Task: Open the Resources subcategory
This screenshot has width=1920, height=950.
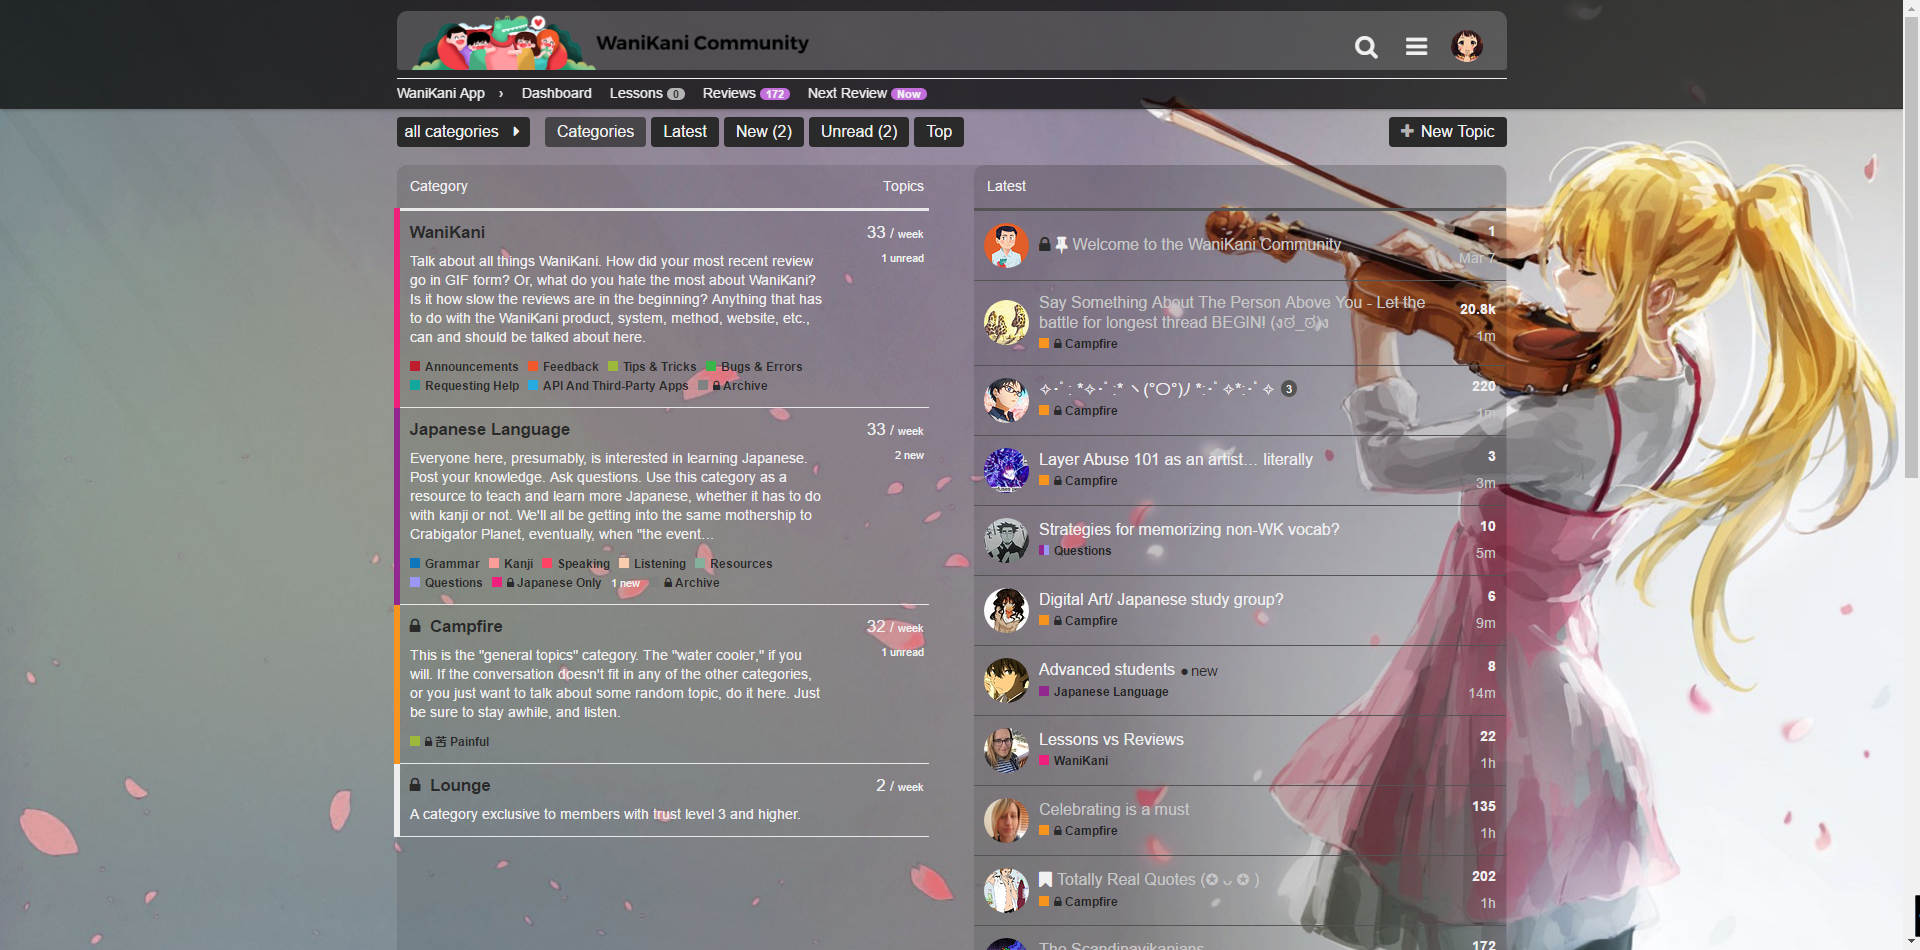Action: (x=734, y=564)
